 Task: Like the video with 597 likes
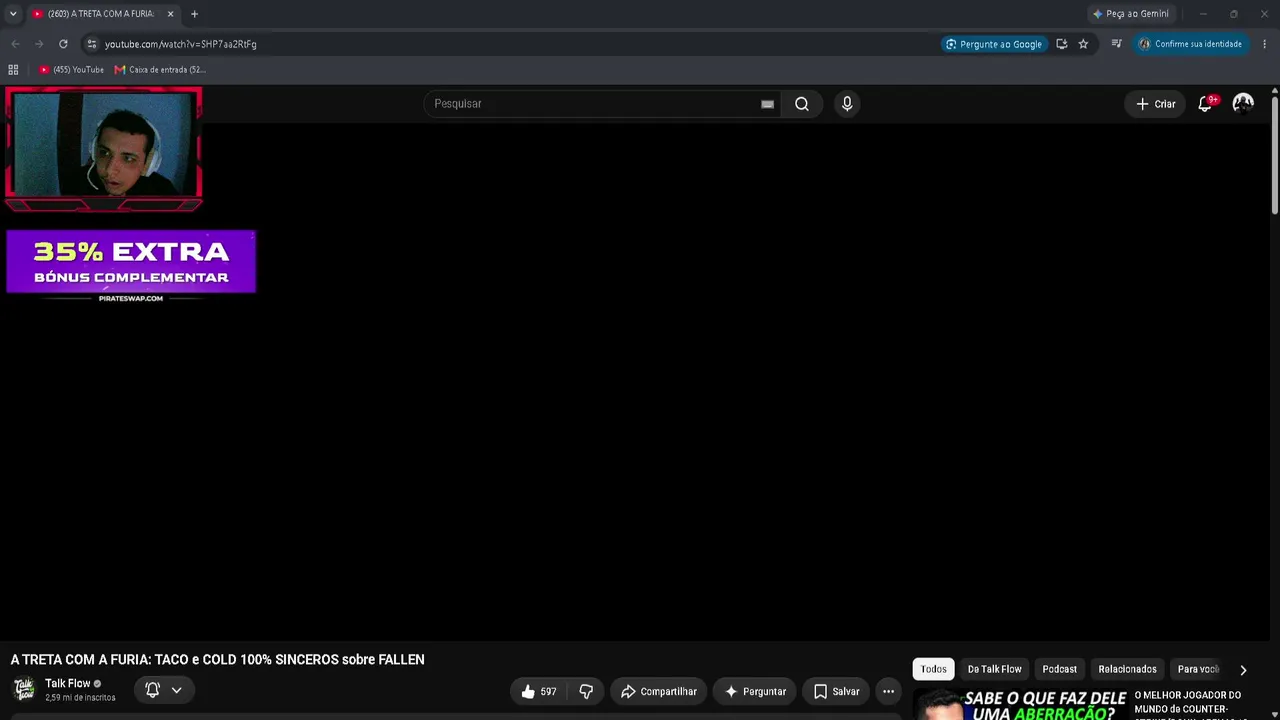pyautogui.click(x=539, y=692)
